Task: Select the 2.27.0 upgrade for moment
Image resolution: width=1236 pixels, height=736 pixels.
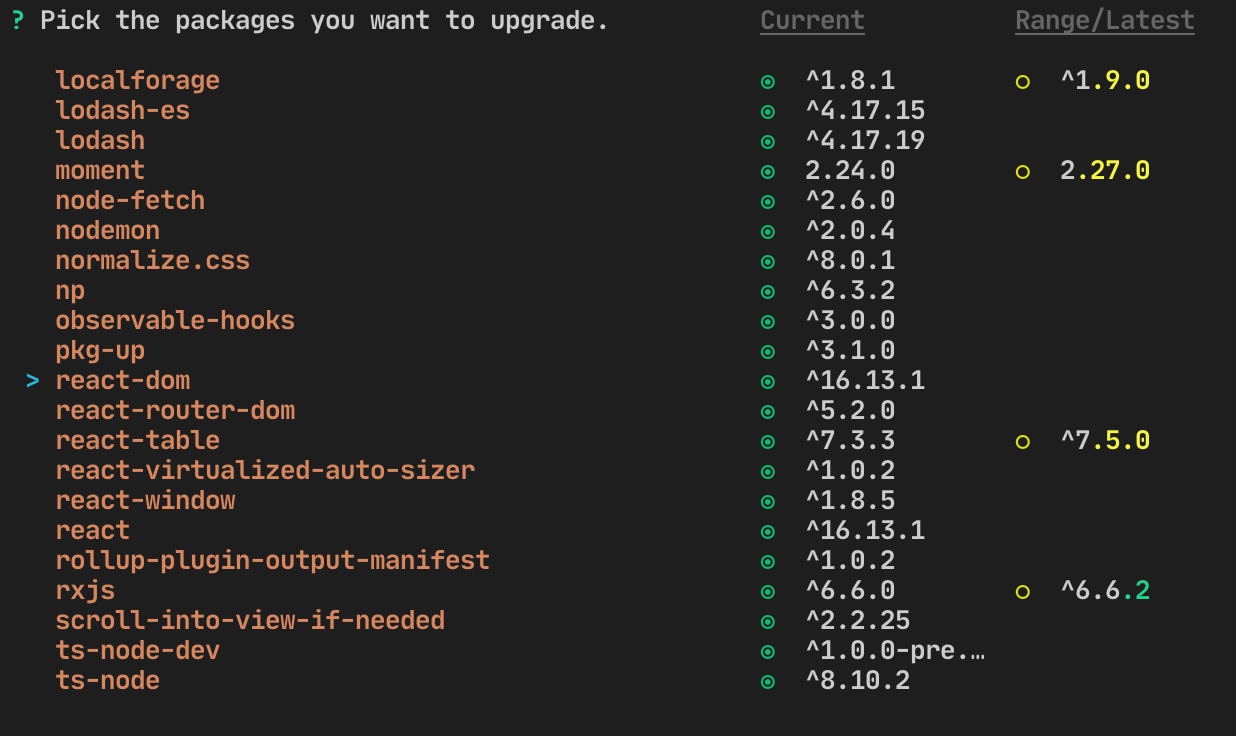Action: pos(1022,171)
